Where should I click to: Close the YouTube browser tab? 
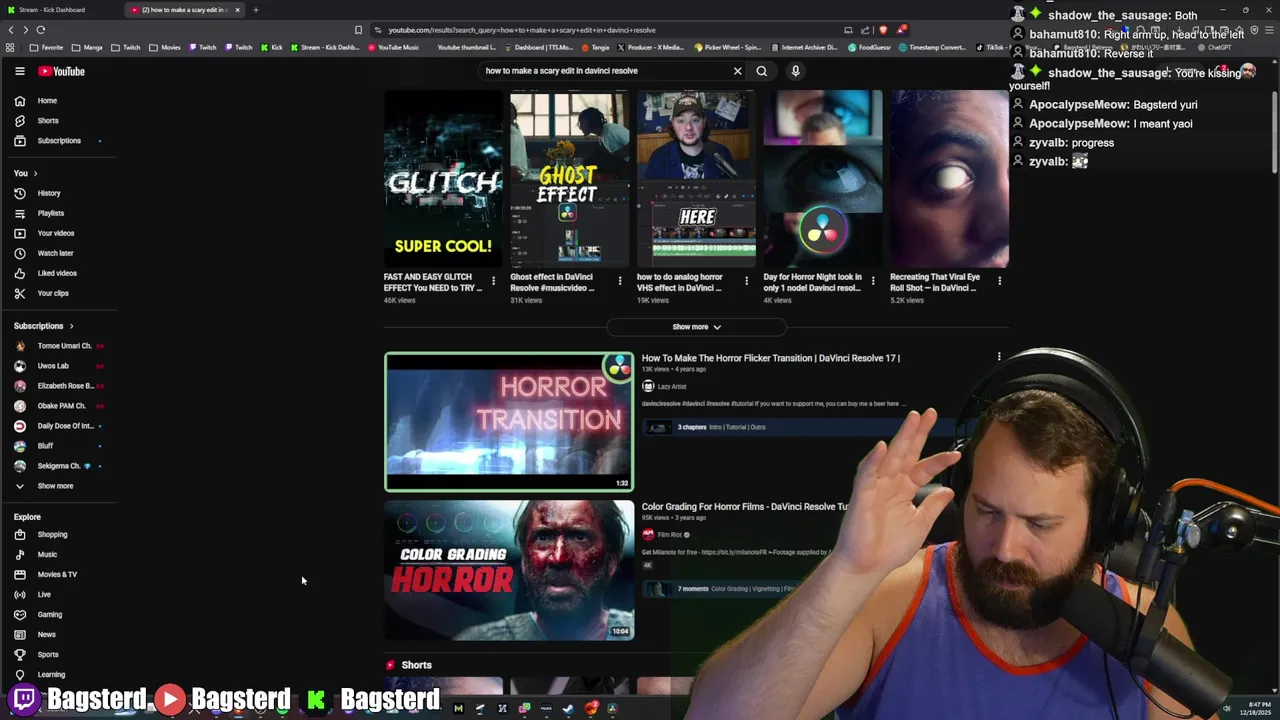[237, 10]
